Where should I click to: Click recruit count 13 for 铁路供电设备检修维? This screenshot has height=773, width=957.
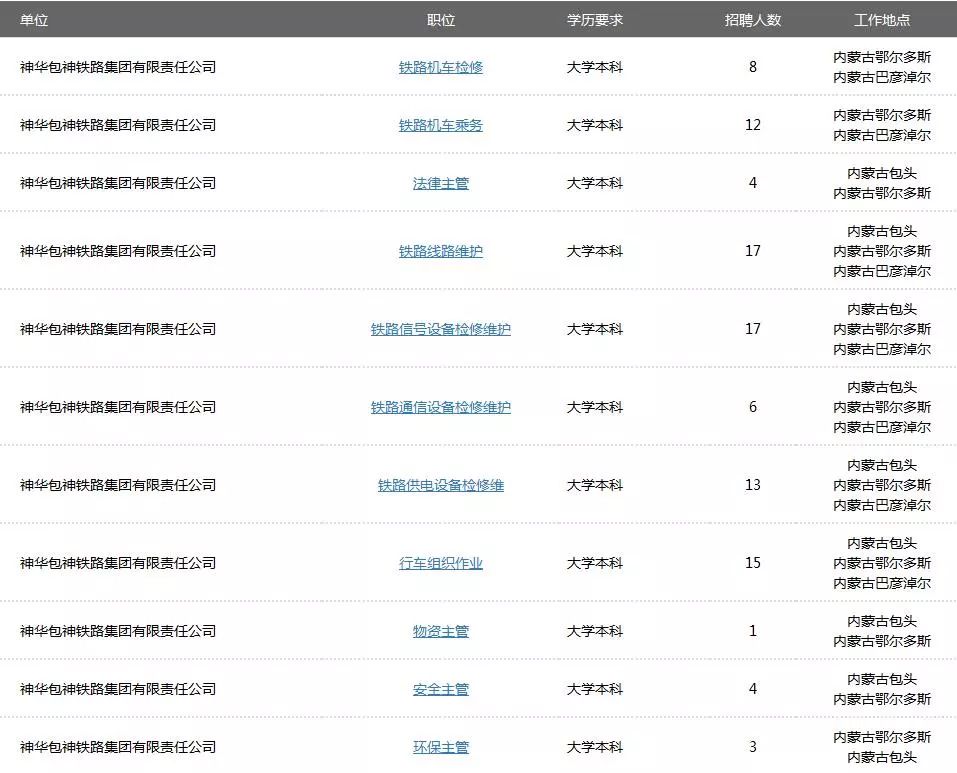753,485
